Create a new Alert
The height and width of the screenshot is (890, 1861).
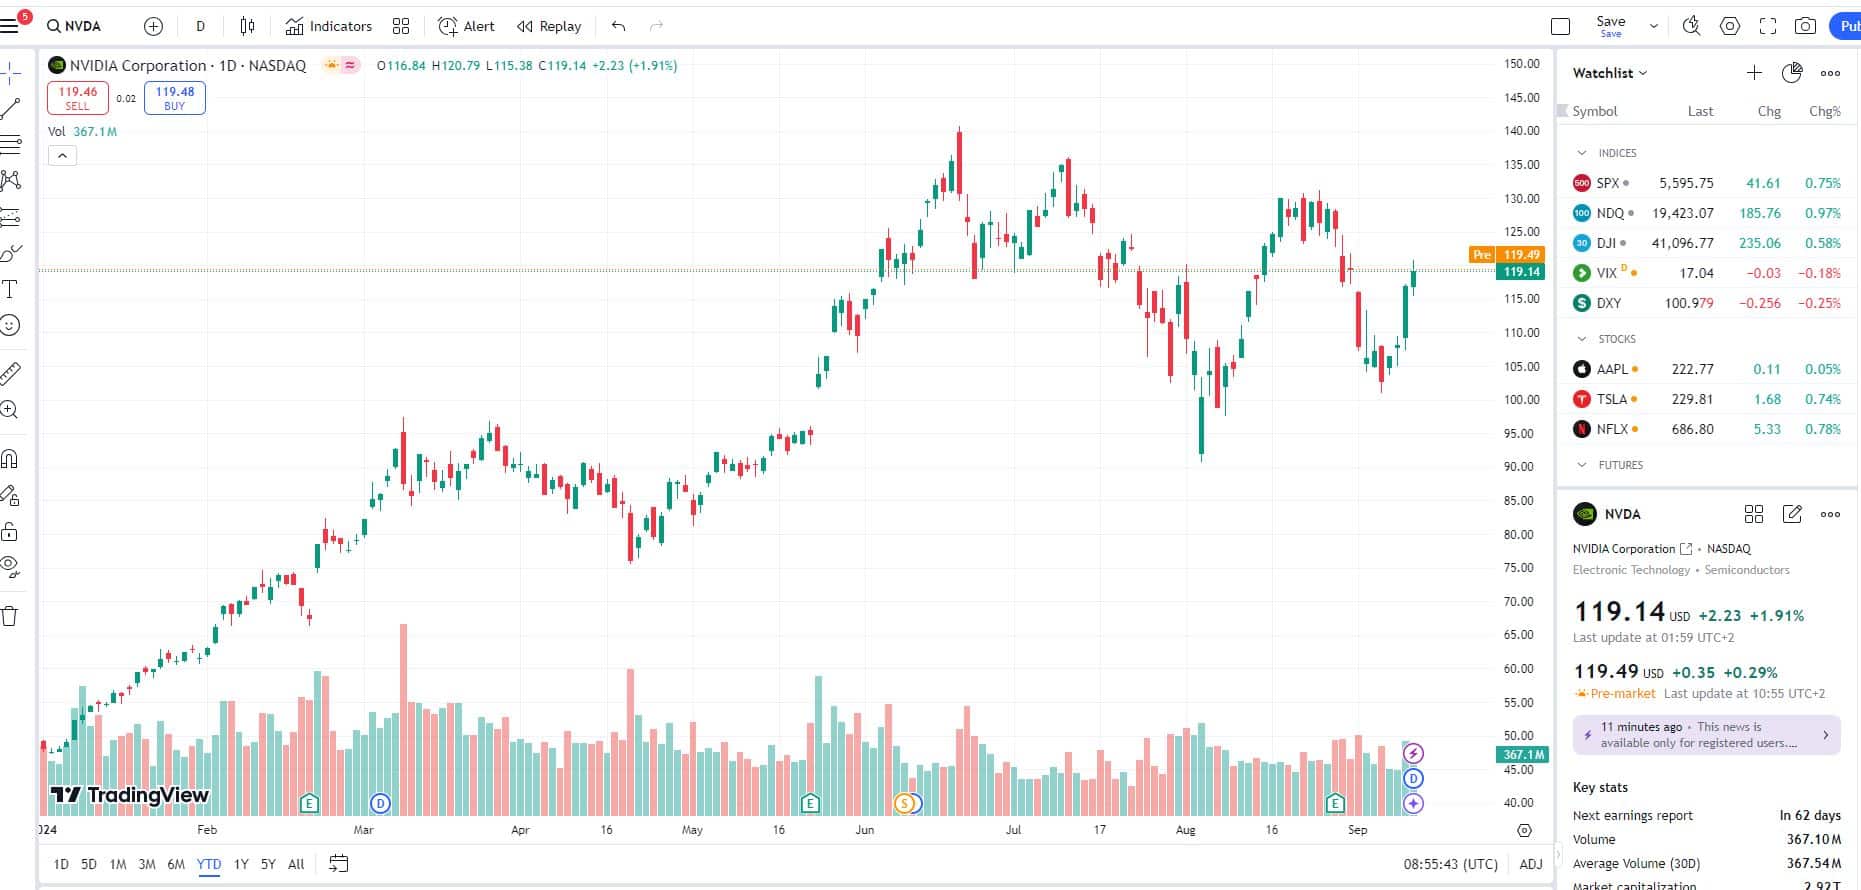467,26
